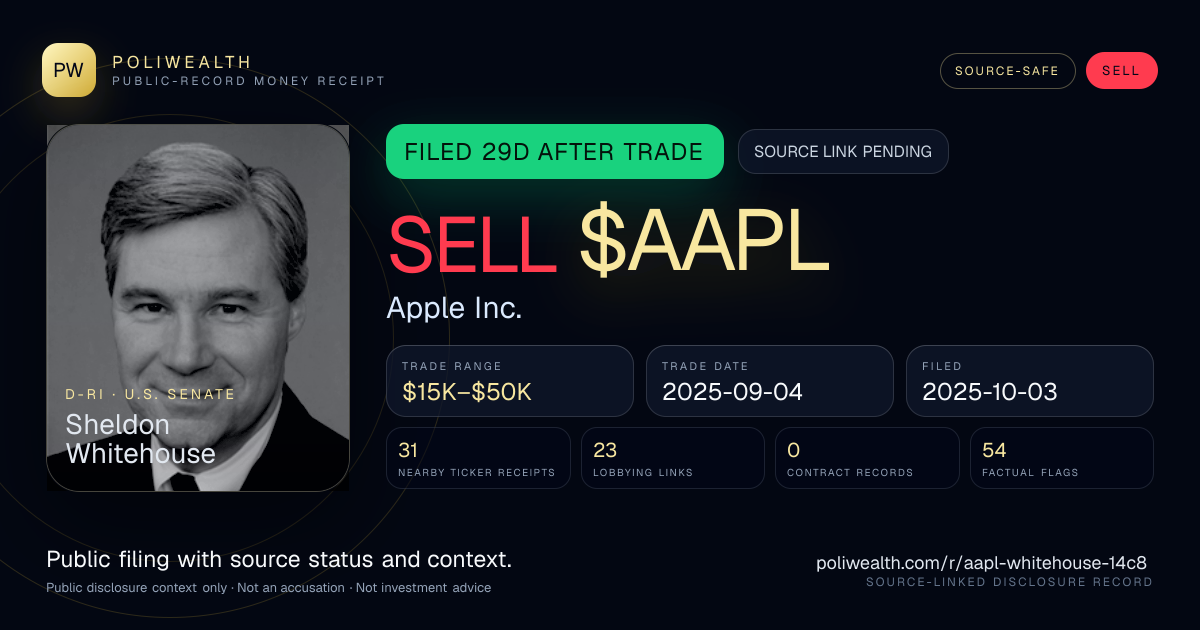This screenshot has width=1200, height=630.
Task: Click the D-RI · U.S. Senate label
Action: tap(151, 394)
